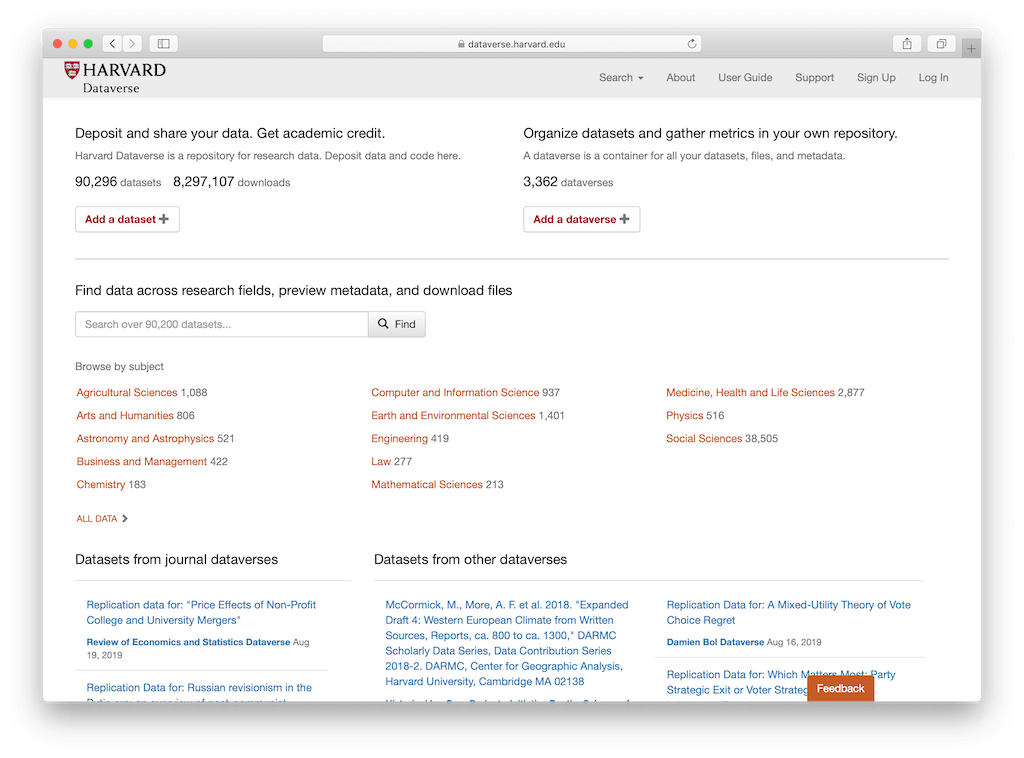This screenshot has width=1024, height=758.
Task: Open ALL DATA link
Action: tap(102, 518)
